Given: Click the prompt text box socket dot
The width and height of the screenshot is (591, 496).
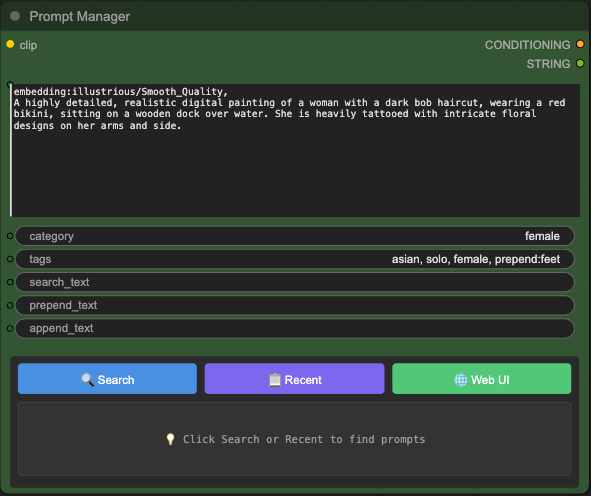Looking at the screenshot, I should click(x=10, y=84).
